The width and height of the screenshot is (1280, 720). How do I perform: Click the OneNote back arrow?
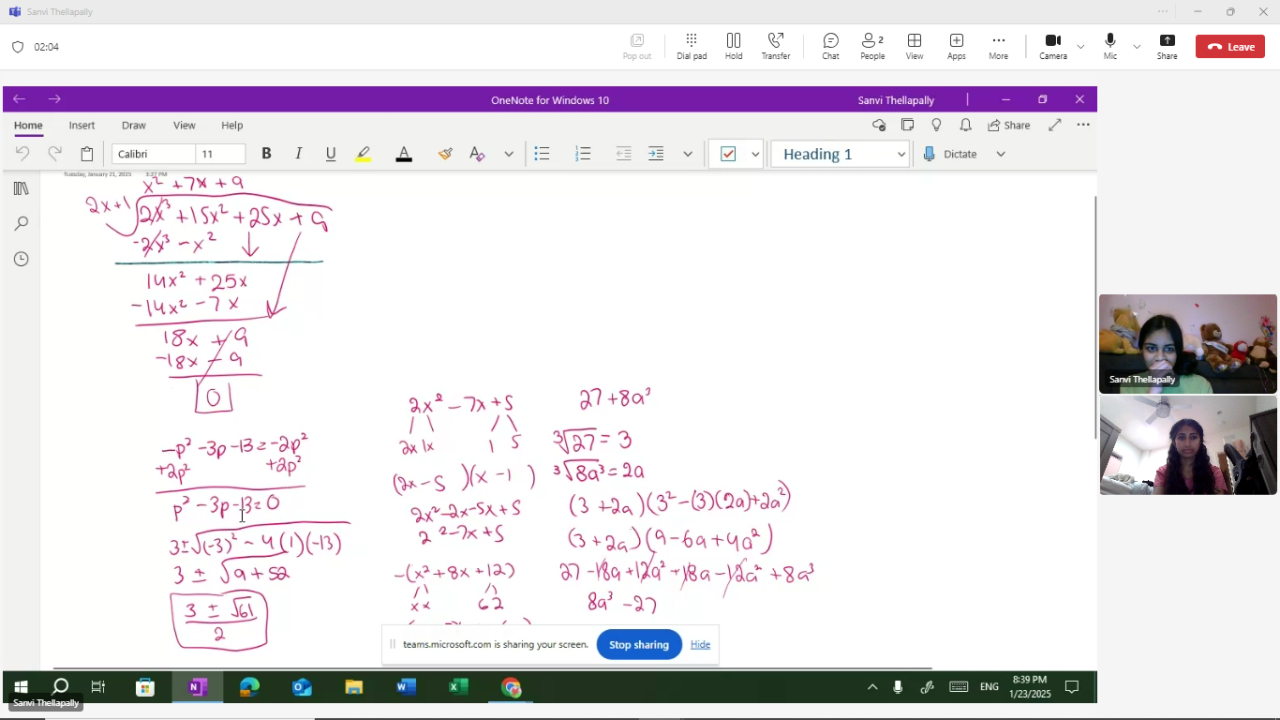point(19,99)
